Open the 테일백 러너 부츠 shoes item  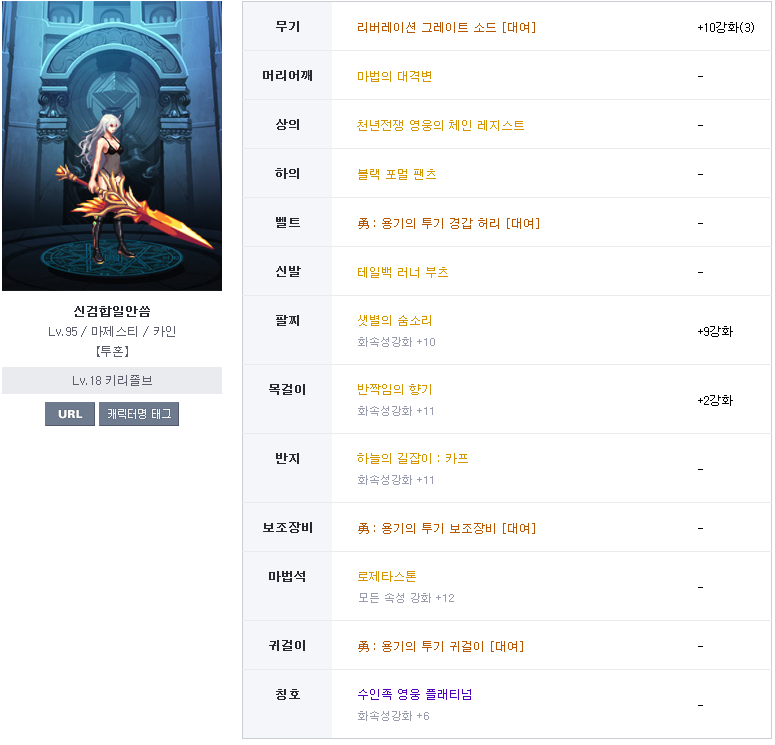point(402,272)
